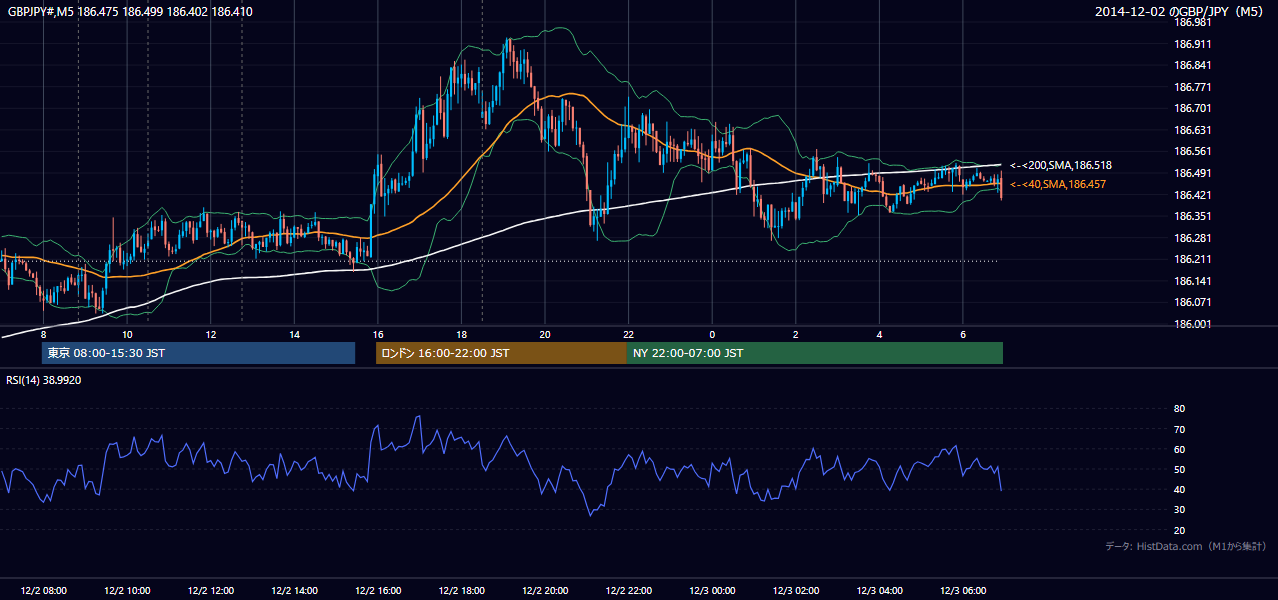Click RSI scale value 40
This screenshot has width=1278, height=600.
1179,490
